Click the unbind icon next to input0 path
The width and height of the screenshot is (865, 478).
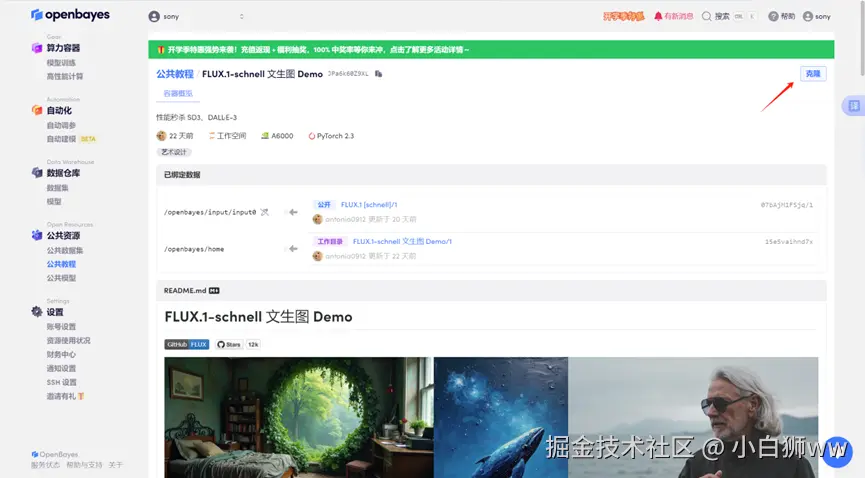tap(264, 212)
